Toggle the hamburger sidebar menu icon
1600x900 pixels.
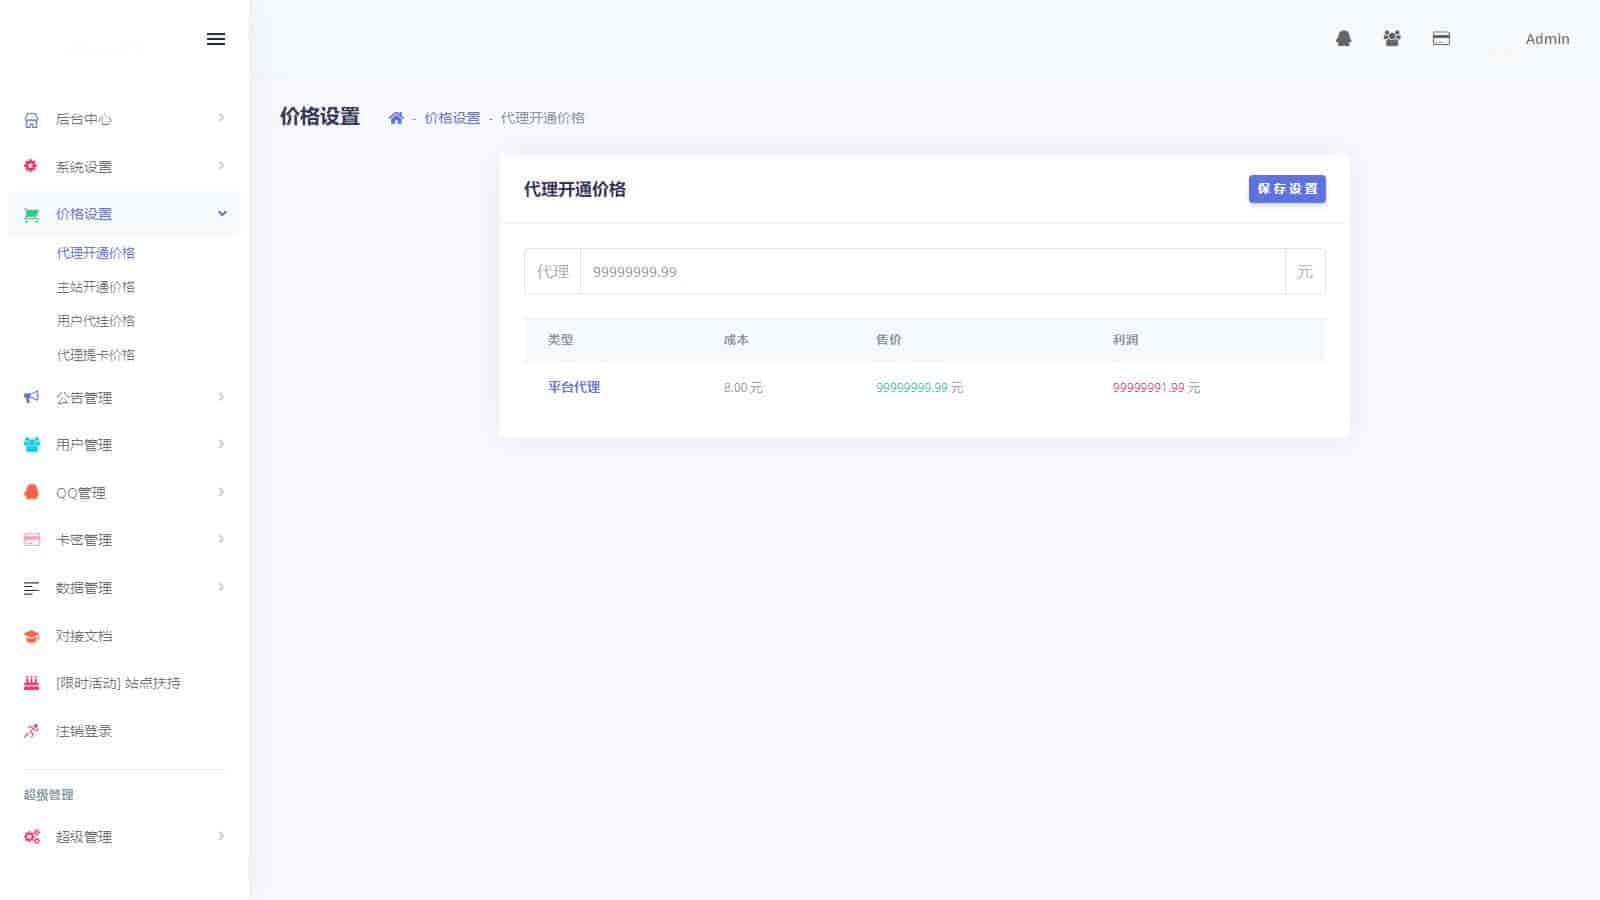click(x=216, y=39)
